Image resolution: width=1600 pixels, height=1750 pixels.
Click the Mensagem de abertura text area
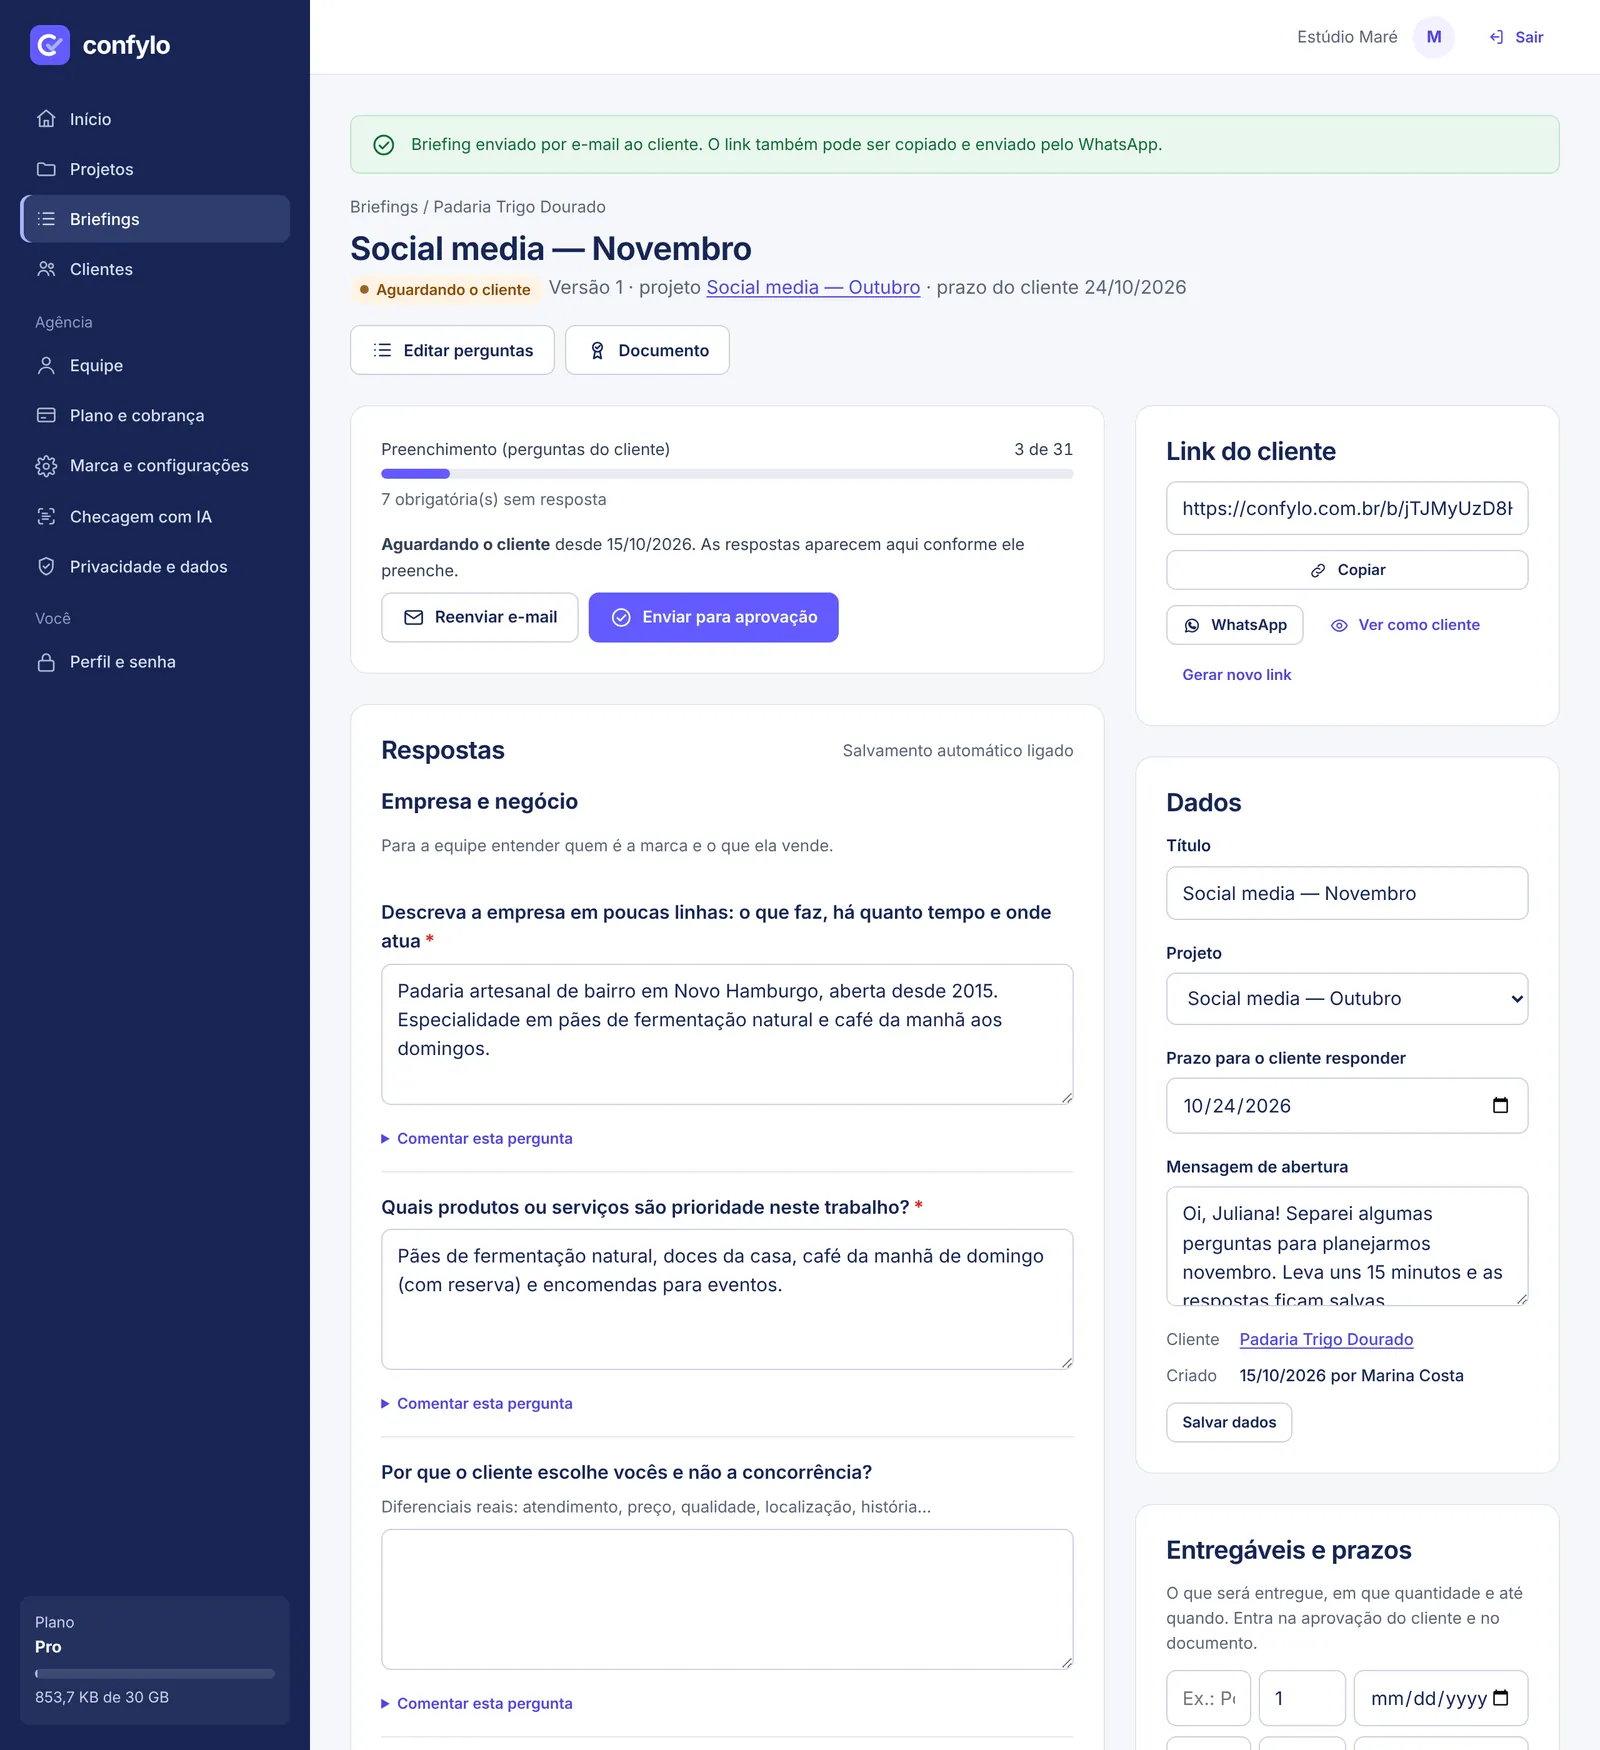[x=1347, y=1247]
